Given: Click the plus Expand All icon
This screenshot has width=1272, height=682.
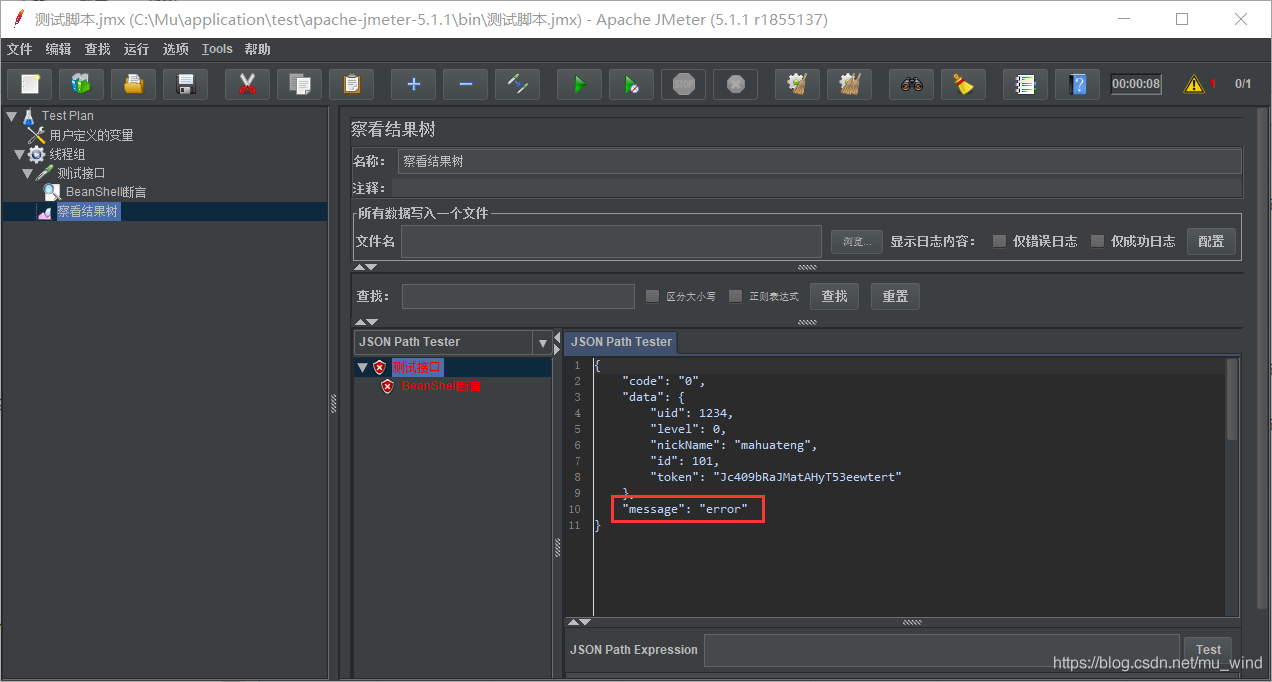Looking at the screenshot, I should tap(413, 85).
